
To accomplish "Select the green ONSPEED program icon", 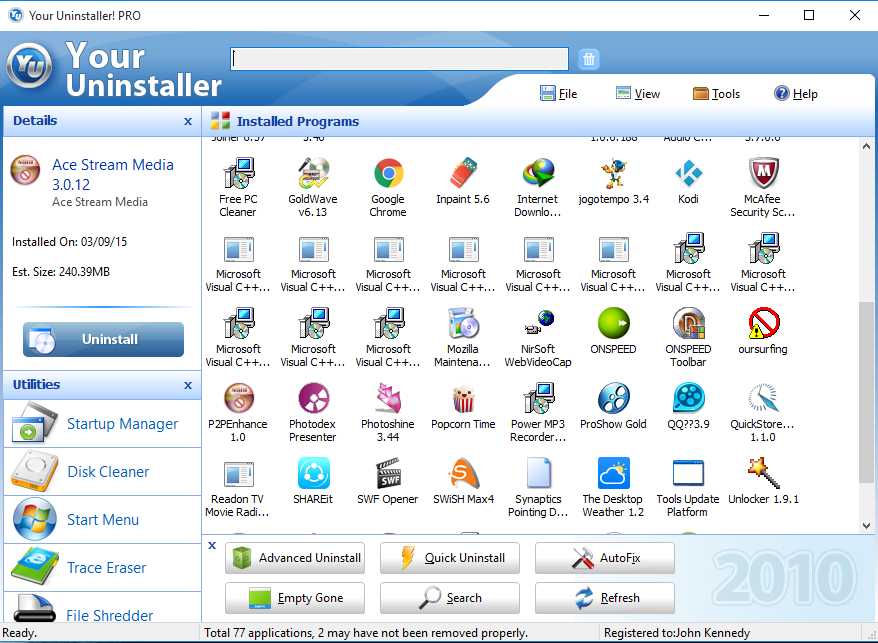I will (x=613, y=323).
